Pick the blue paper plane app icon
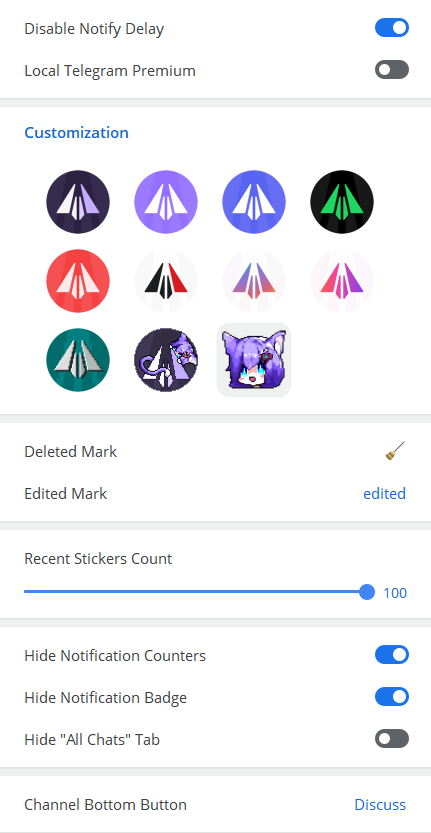Screen dimensions: 431x833 tap(254, 202)
